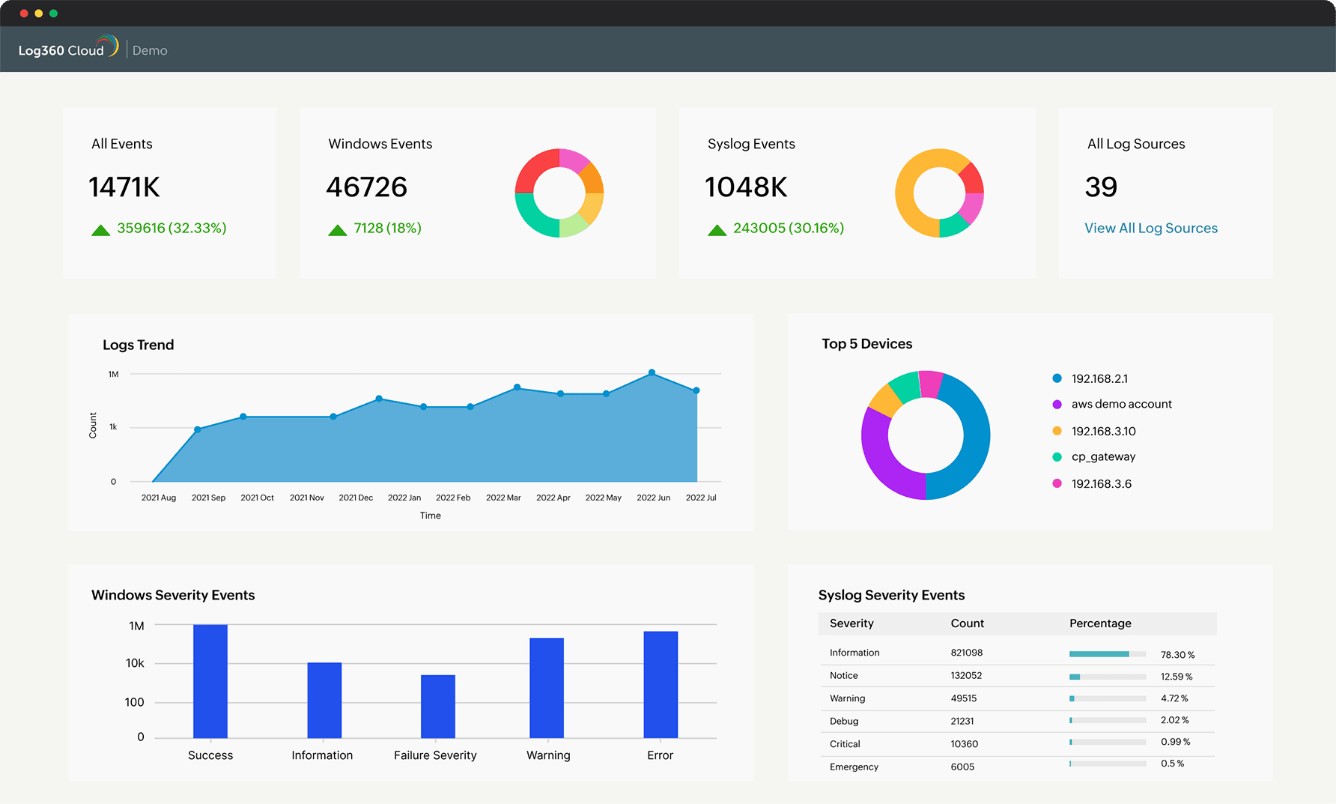Image resolution: width=1336 pixels, height=804 pixels.
Task: Click the Error bar in Windows Severity Events
Action: tap(660, 685)
